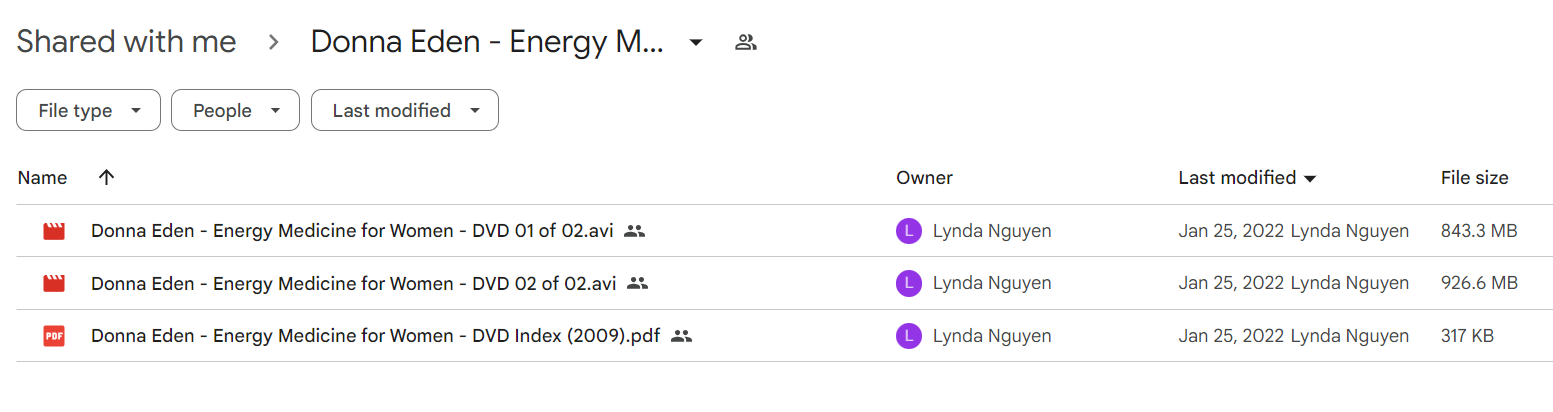This screenshot has width=1553, height=412.
Task: Go back to Shared with me
Action: [126, 42]
